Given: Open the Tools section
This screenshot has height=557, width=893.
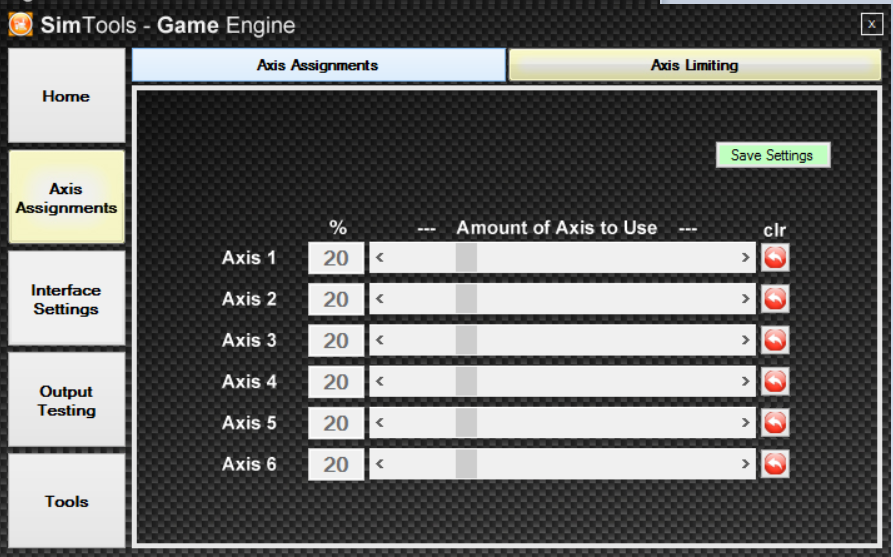Looking at the screenshot, I should pyautogui.click(x=67, y=501).
